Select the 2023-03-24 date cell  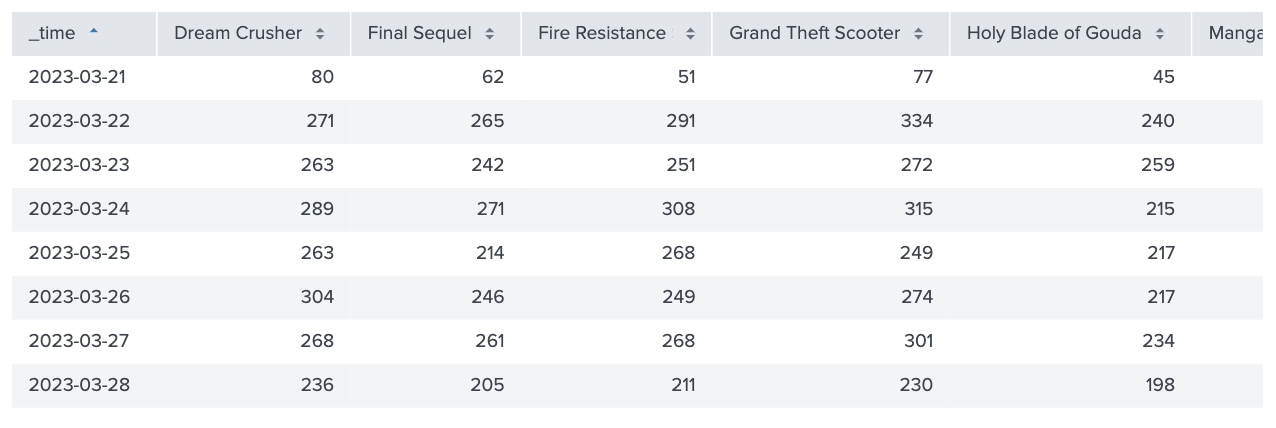coord(79,209)
